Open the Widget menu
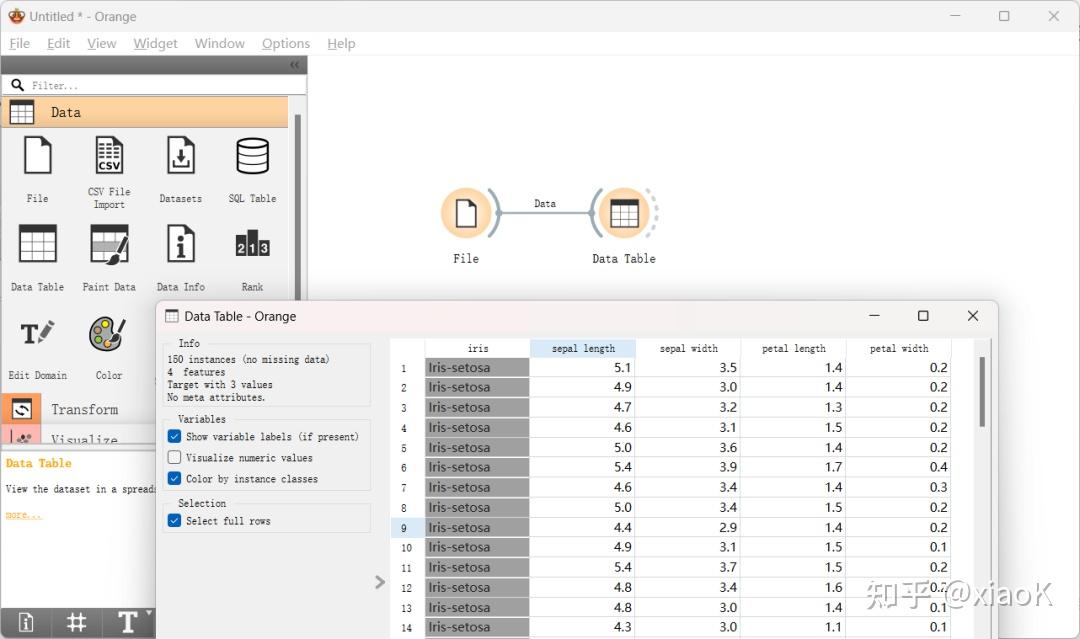The height and width of the screenshot is (639, 1080). tap(156, 43)
